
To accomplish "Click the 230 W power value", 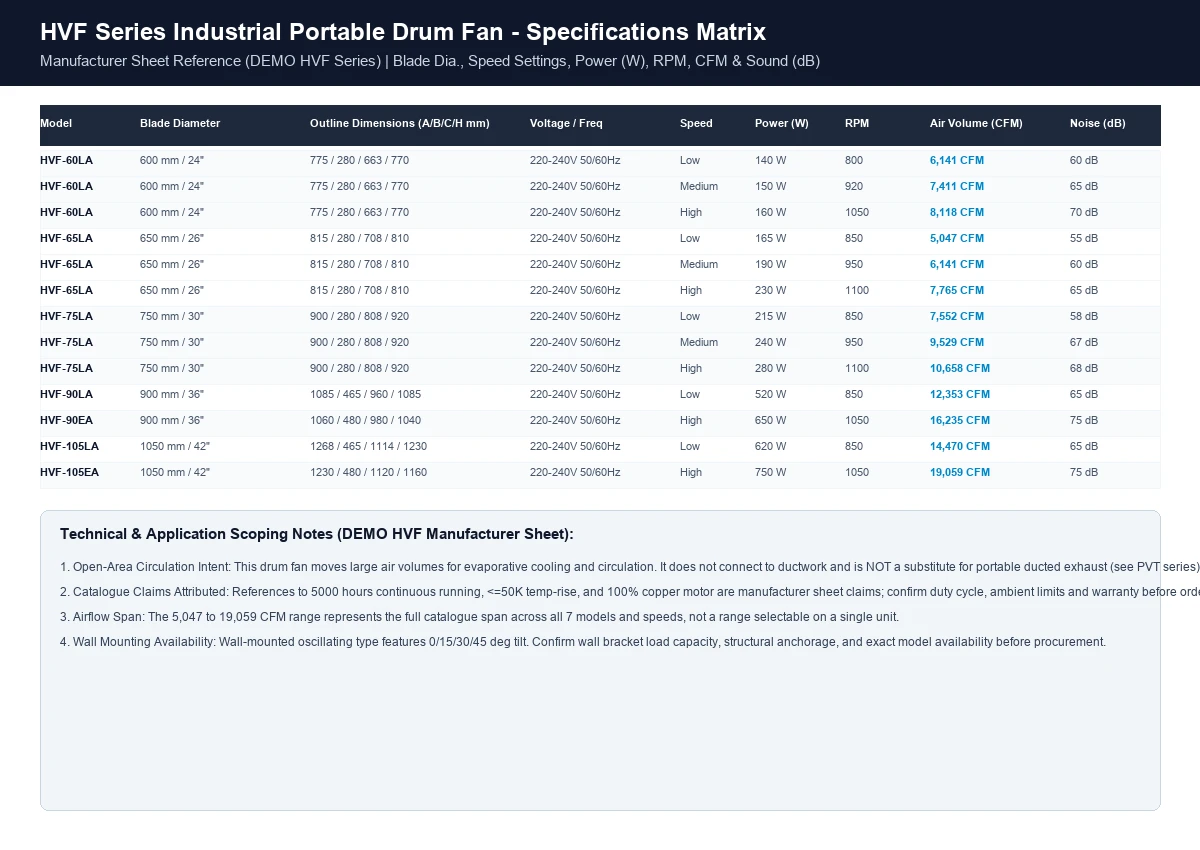I will click(x=771, y=290).
